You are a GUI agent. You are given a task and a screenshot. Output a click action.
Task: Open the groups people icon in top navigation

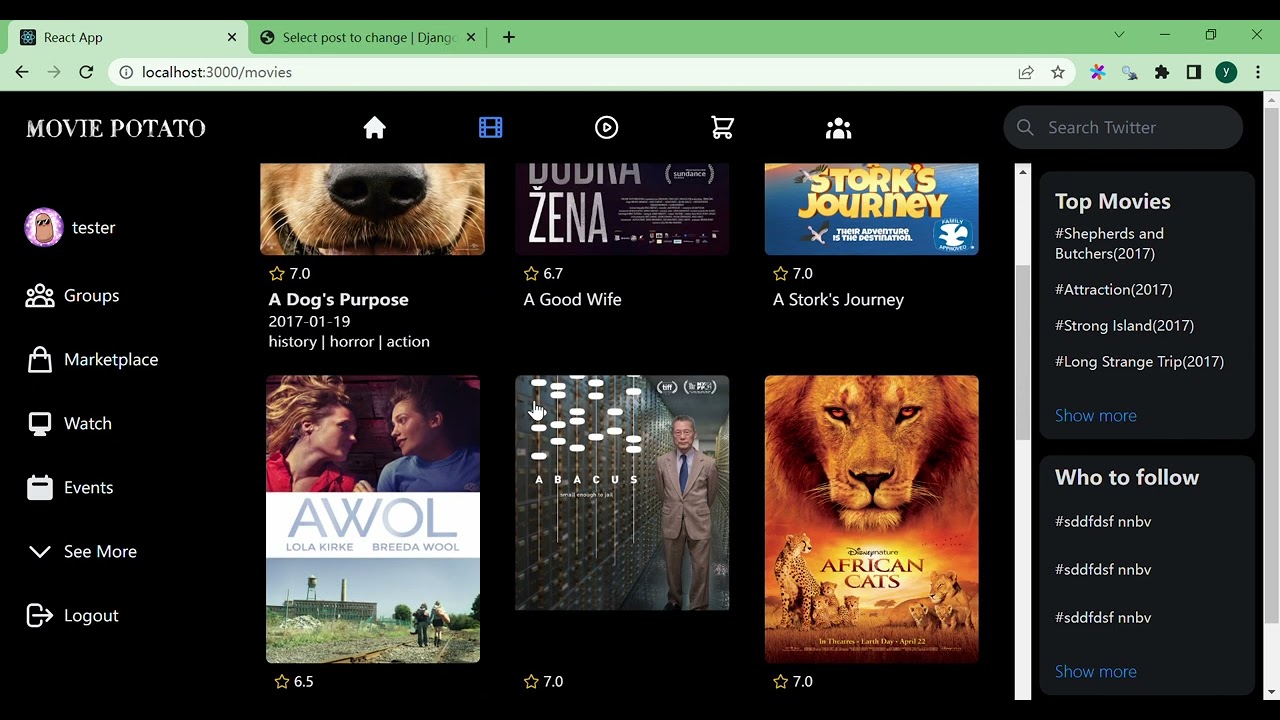pos(838,128)
